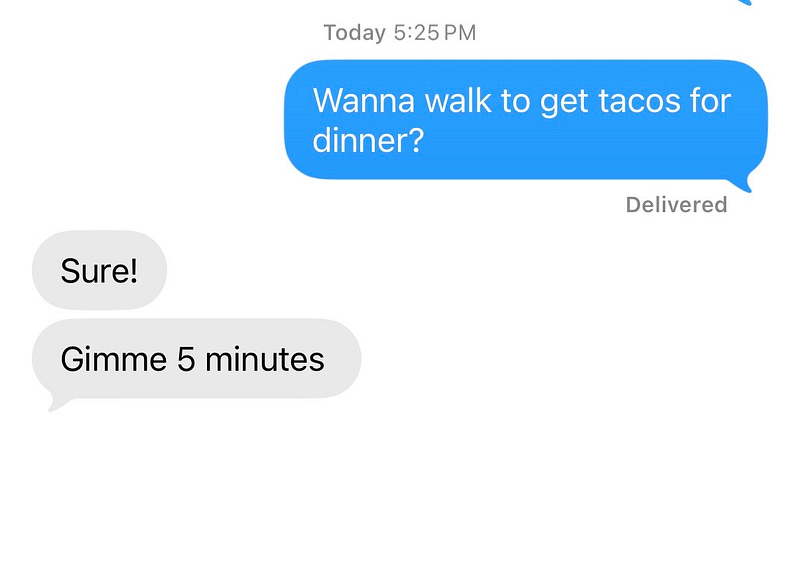Image resolution: width=800 pixels, height=573 pixels.
Task: Click the word "Sure" text itself
Action: [95, 270]
